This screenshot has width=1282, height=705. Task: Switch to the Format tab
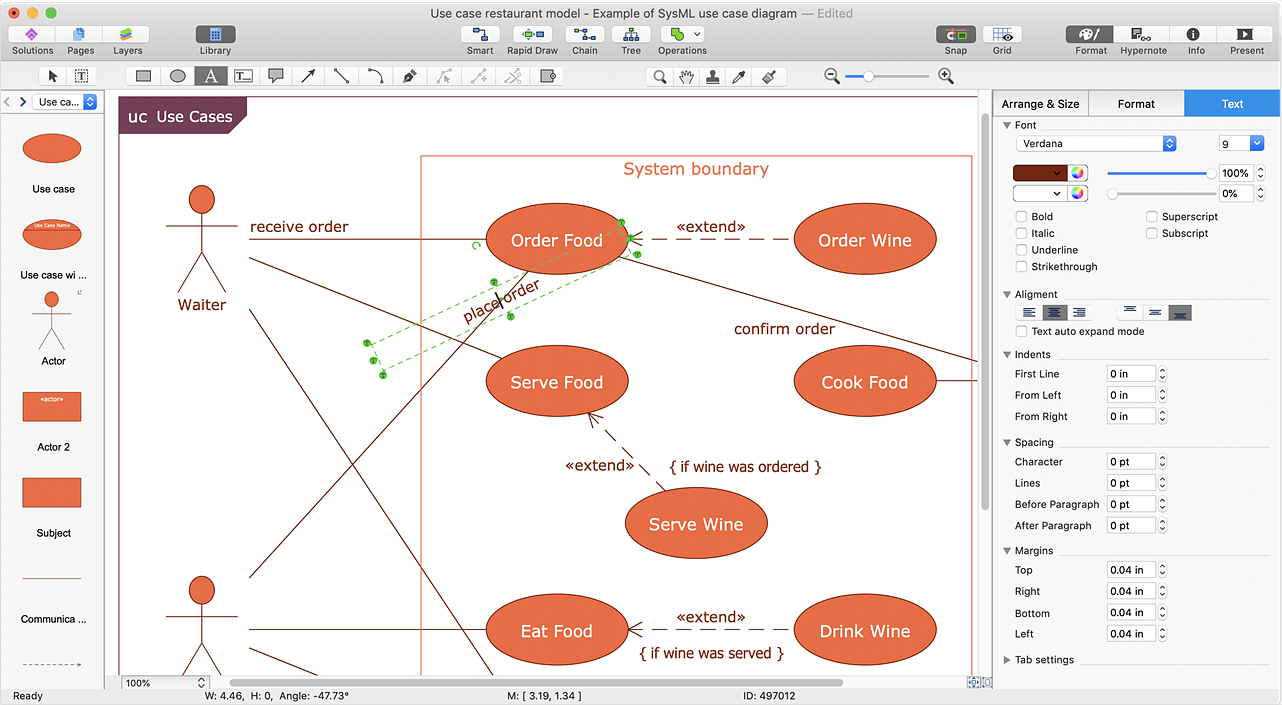pos(1136,103)
